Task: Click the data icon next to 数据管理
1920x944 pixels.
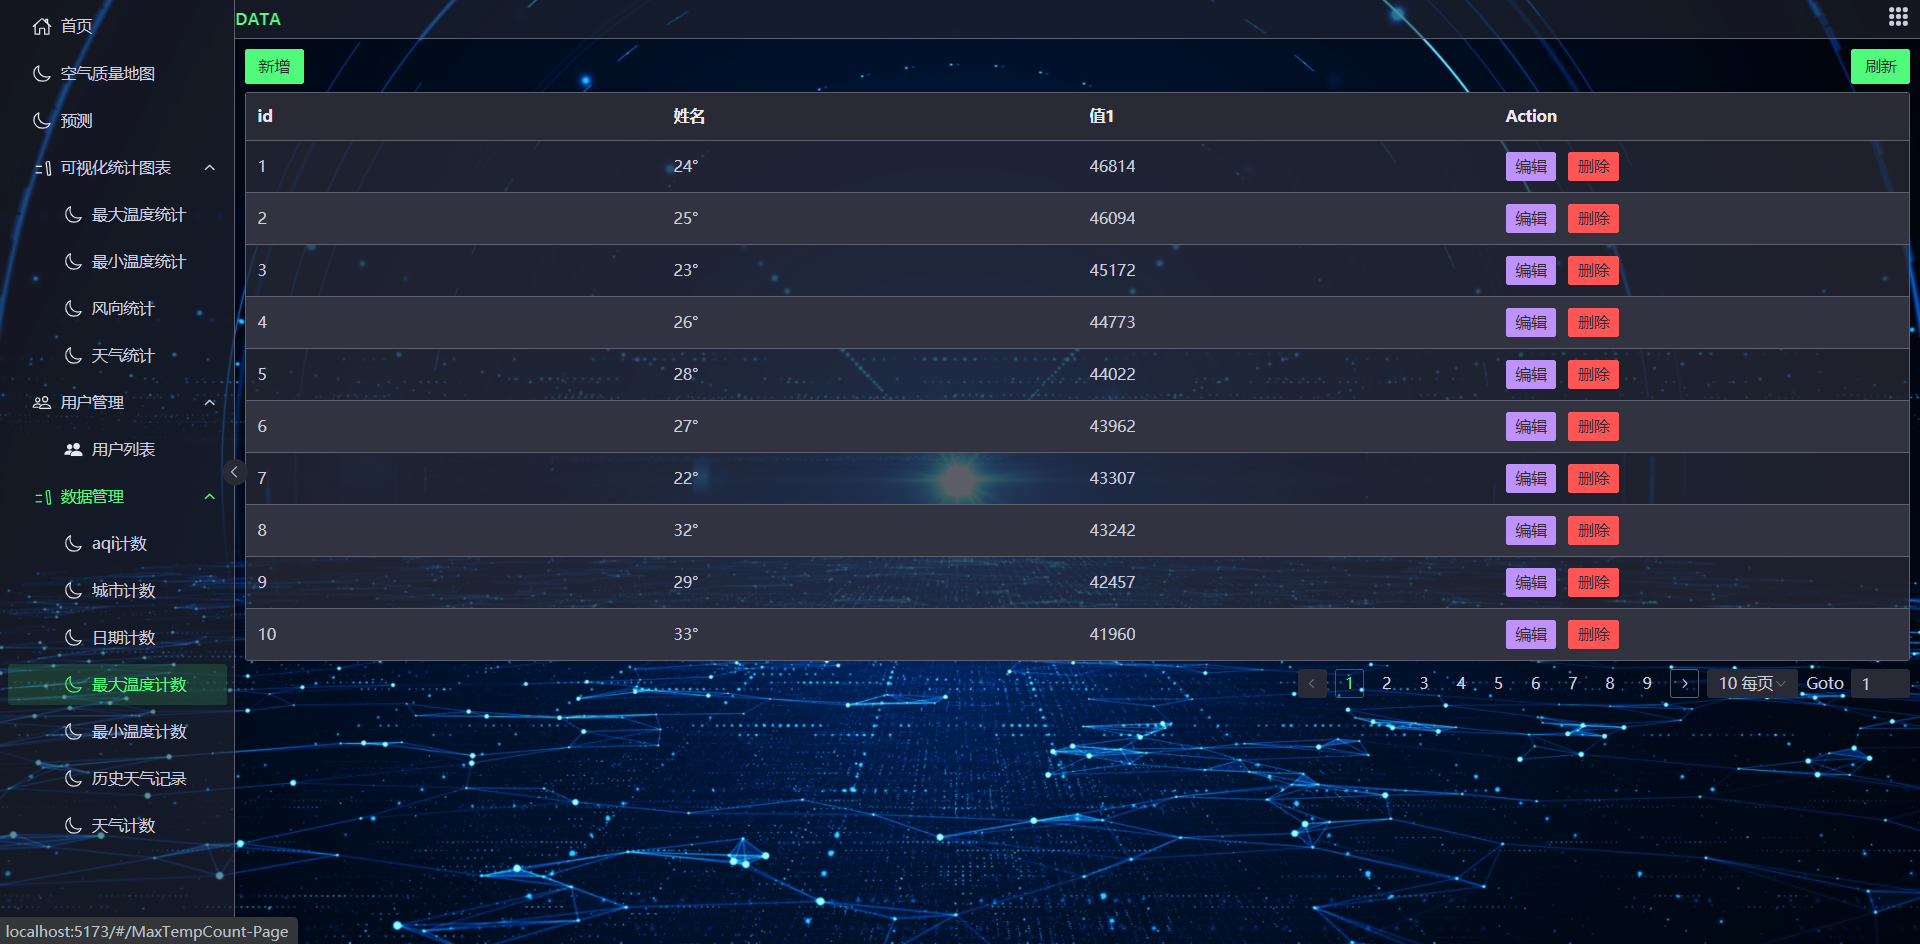Action: (x=41, y=496)
